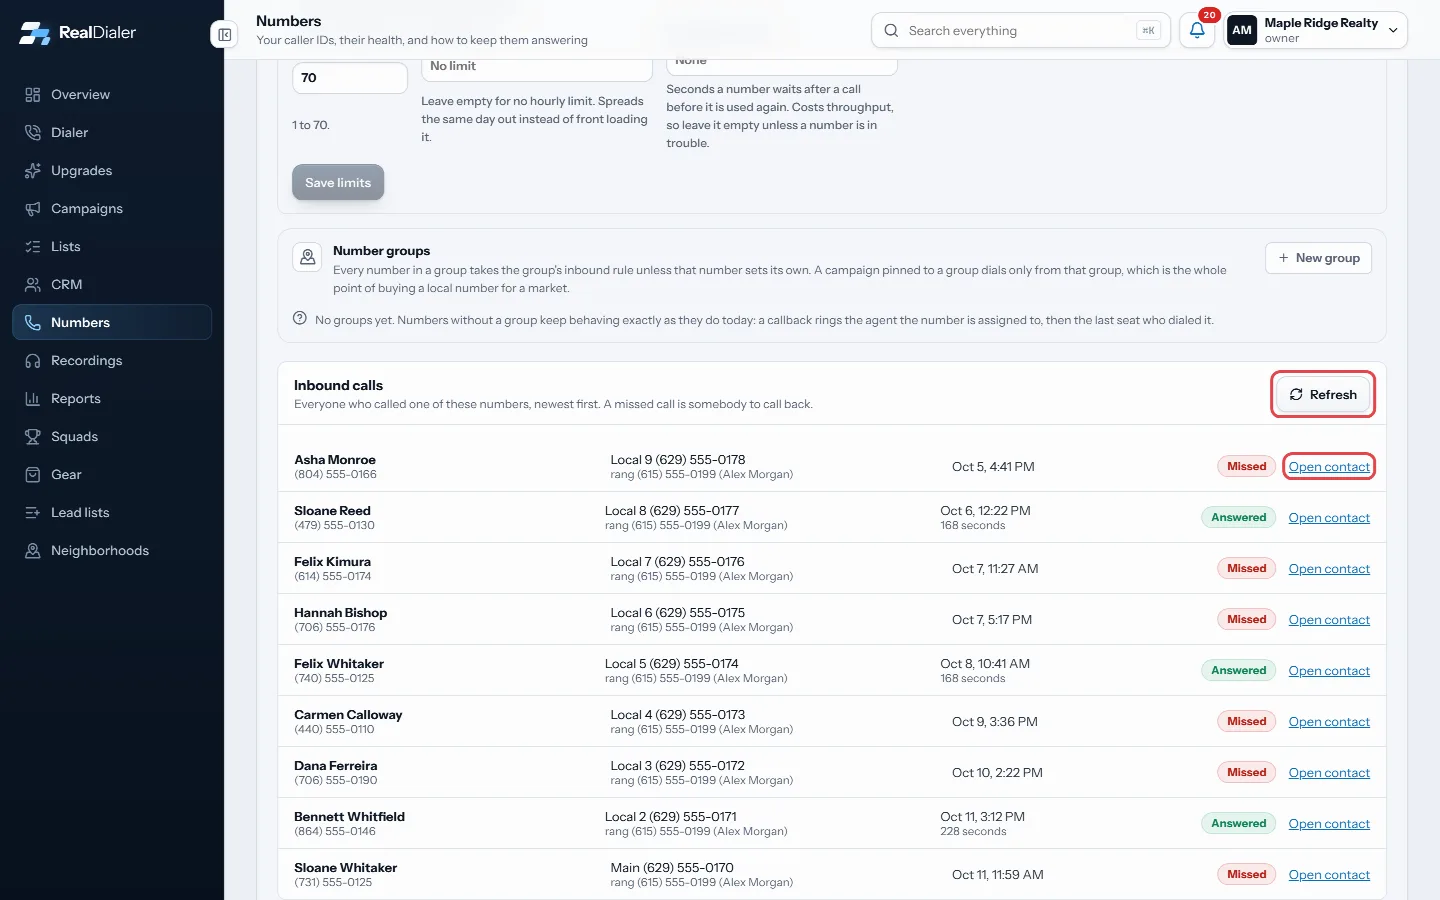Click the Dialer phone icon in sidebar
Viewport: 1440px width, 900px height.
33,133
